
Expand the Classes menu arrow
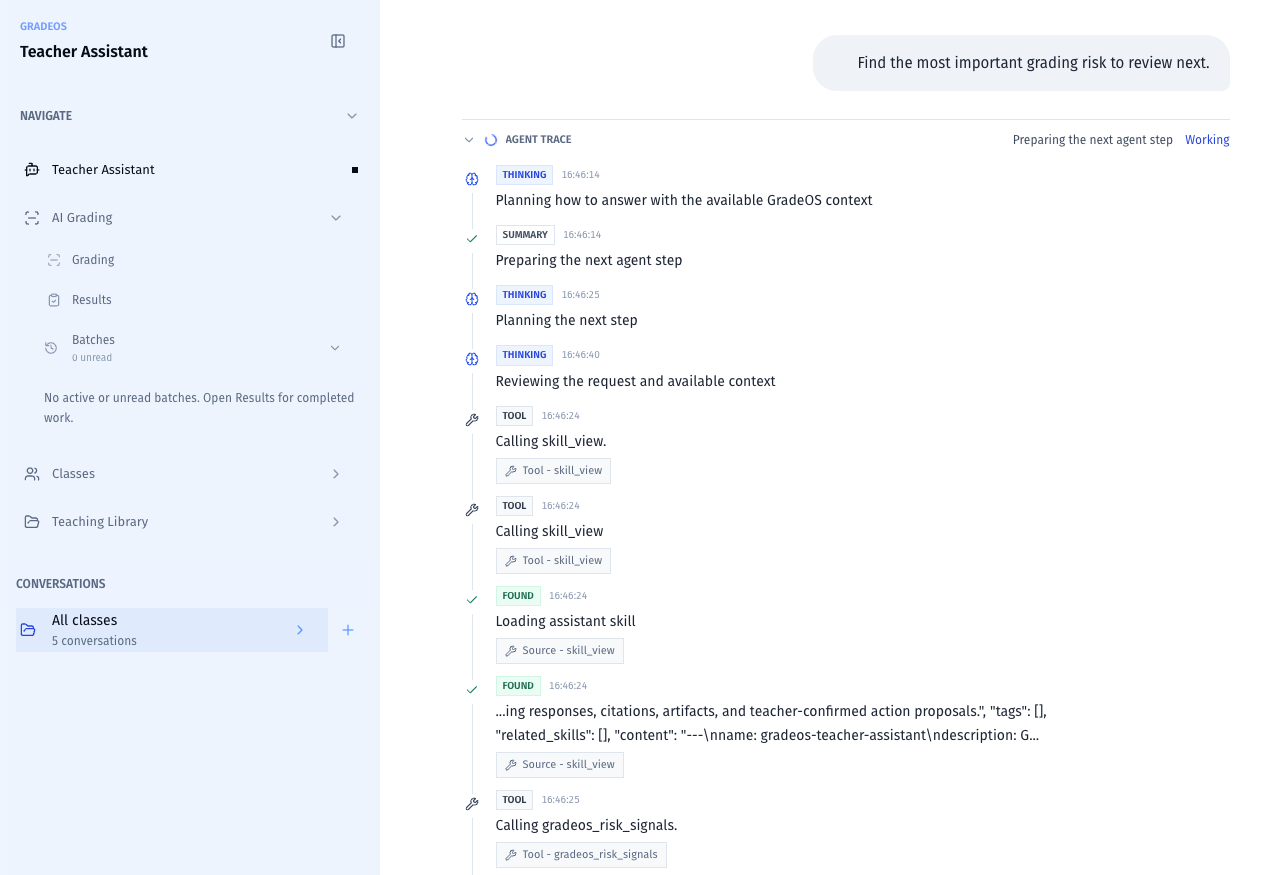336,474
